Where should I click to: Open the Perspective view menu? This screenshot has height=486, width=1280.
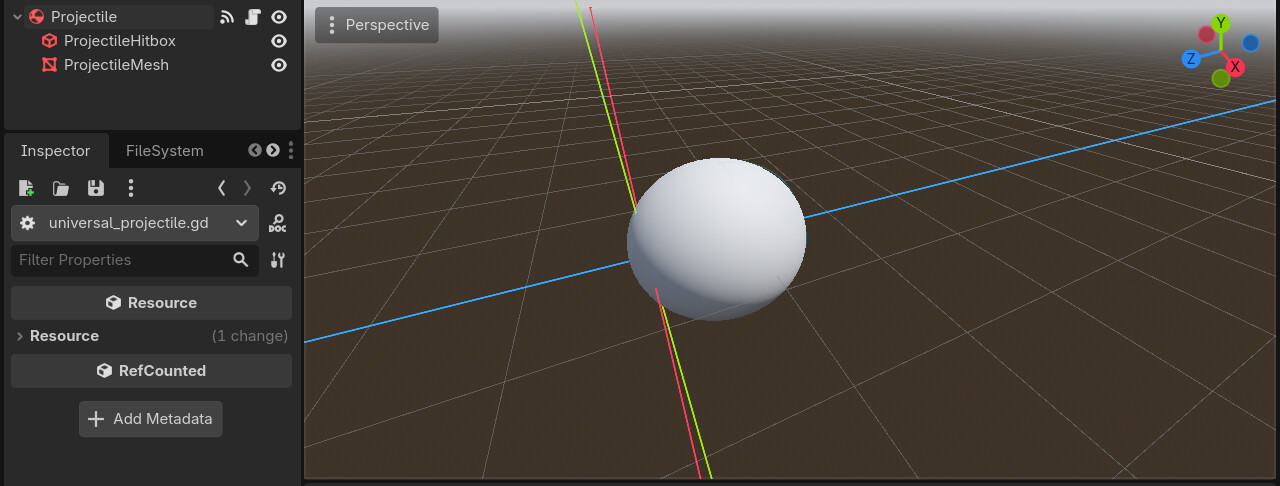[x=376, y=25]
